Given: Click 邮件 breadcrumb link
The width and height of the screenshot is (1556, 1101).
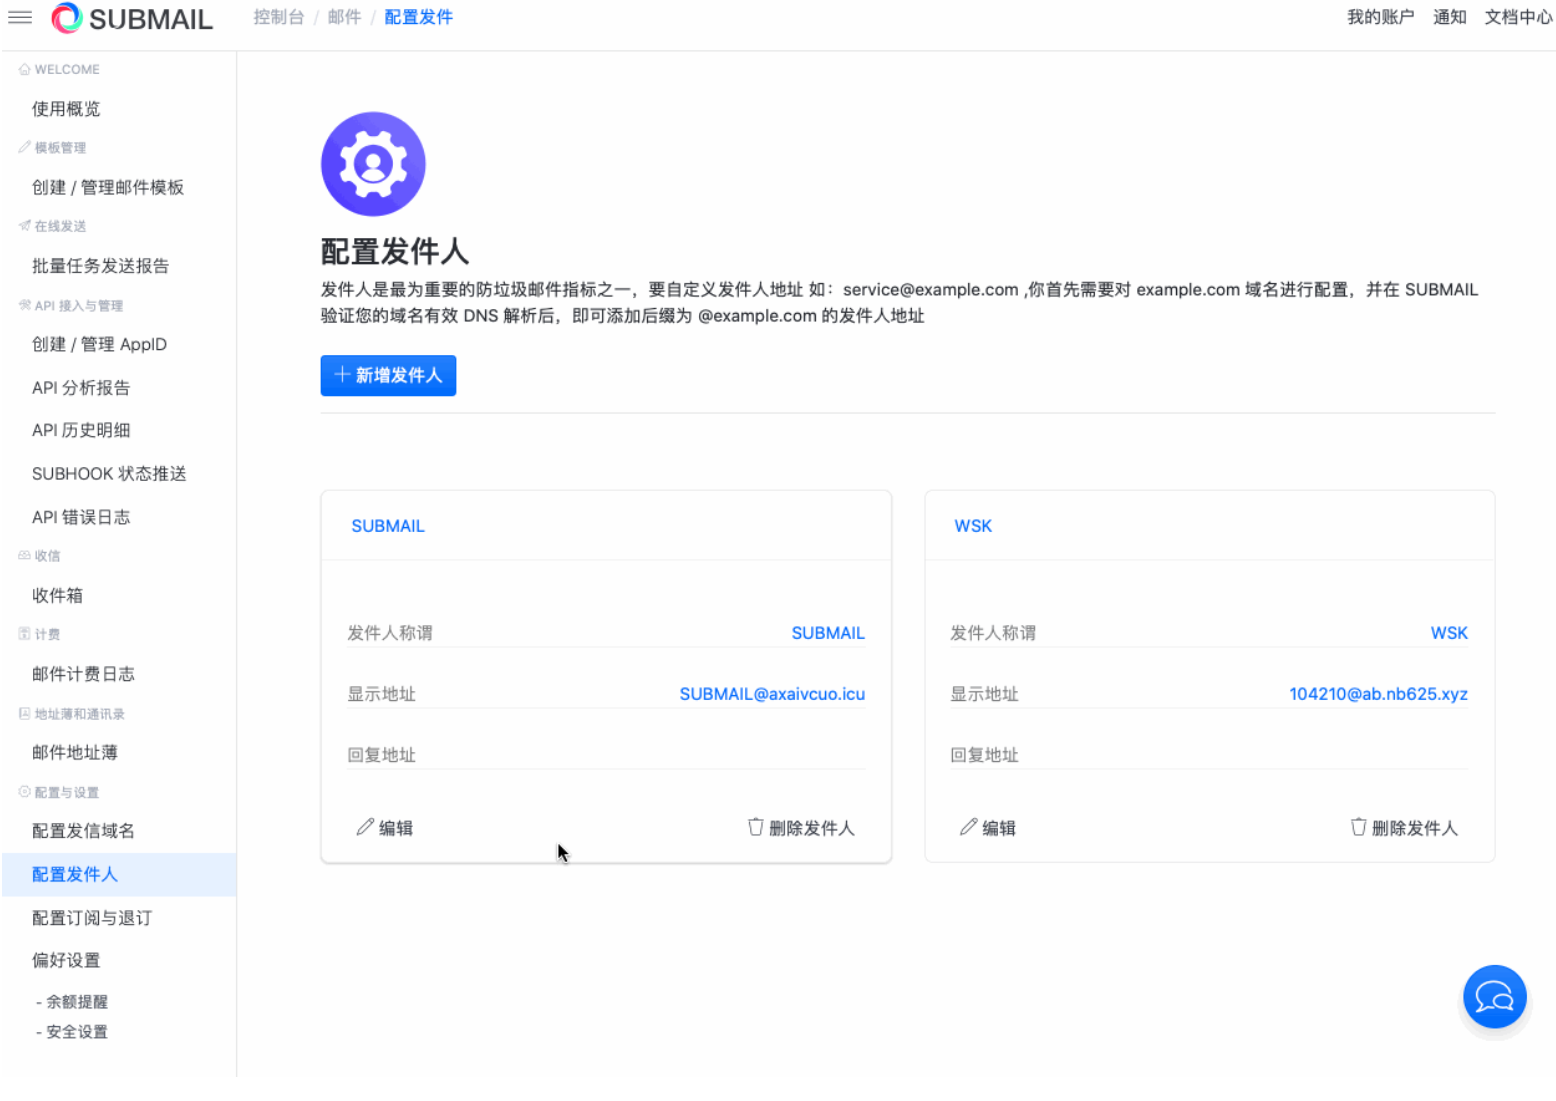Looking at the screenshot, I should click(344, 17).
